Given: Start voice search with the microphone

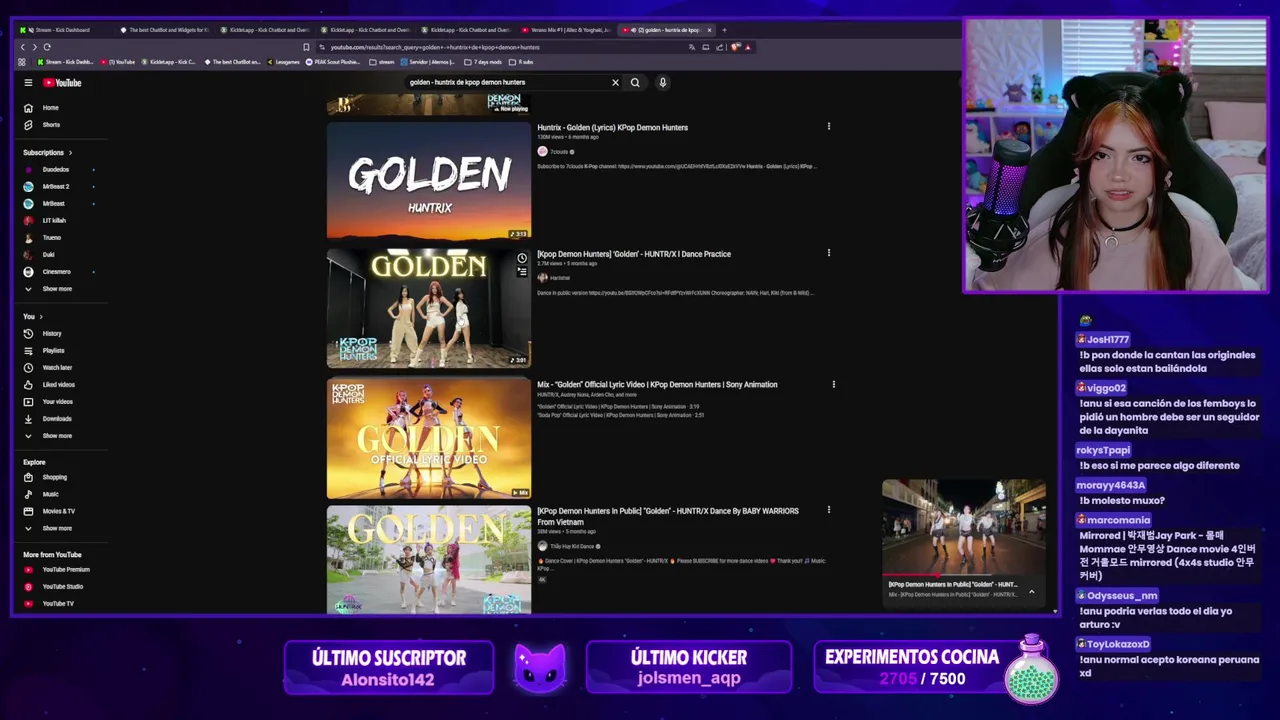Looking at the screenshot, I should (x=662, y=83).
